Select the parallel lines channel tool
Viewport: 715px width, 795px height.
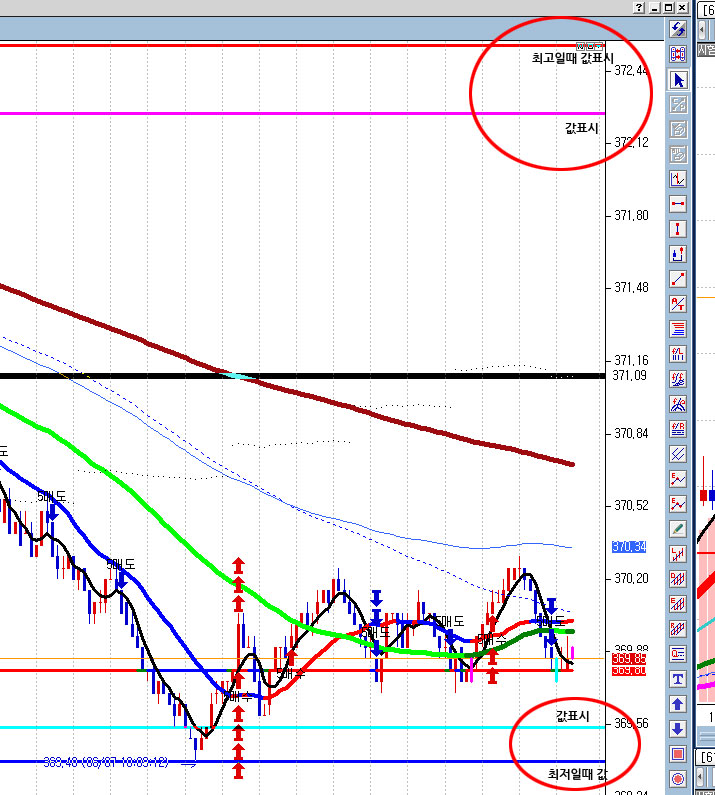tap(678, 454)
